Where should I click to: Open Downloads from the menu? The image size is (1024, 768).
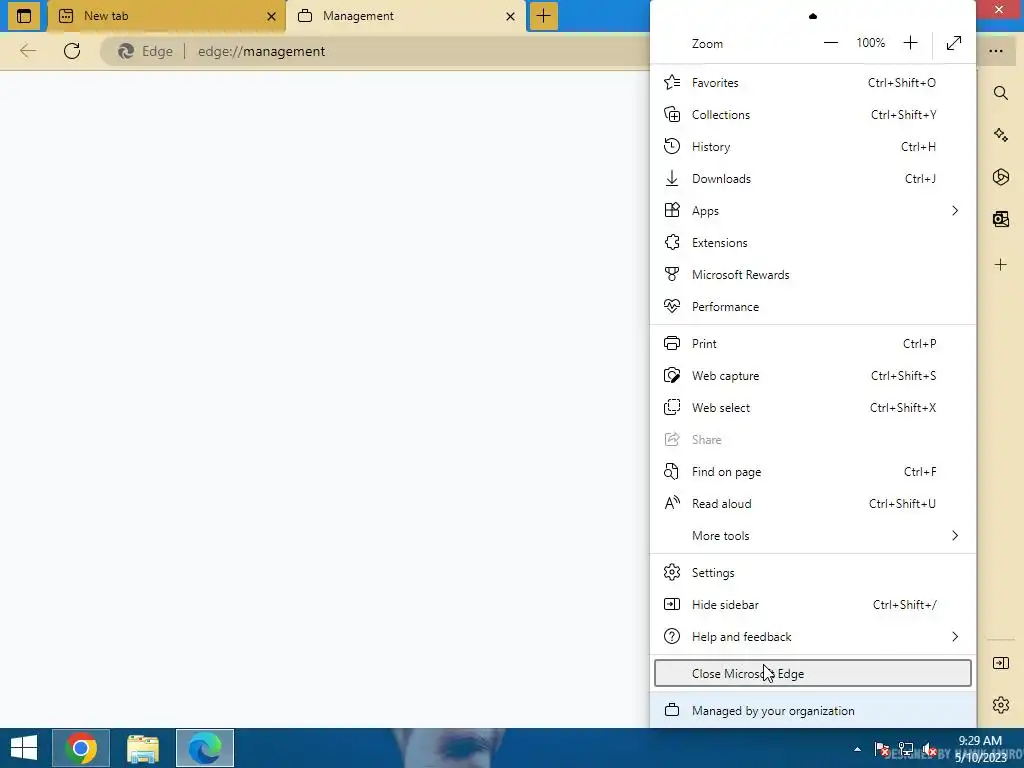812,179
